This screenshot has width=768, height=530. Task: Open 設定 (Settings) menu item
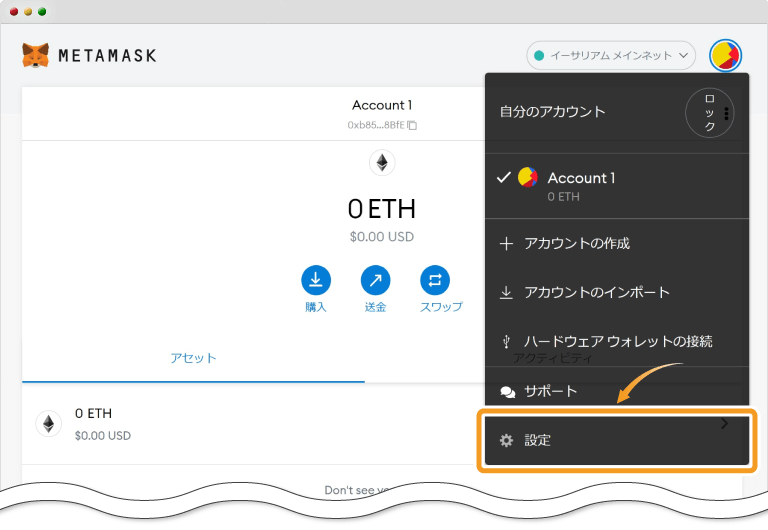click(x=617, y=440)
